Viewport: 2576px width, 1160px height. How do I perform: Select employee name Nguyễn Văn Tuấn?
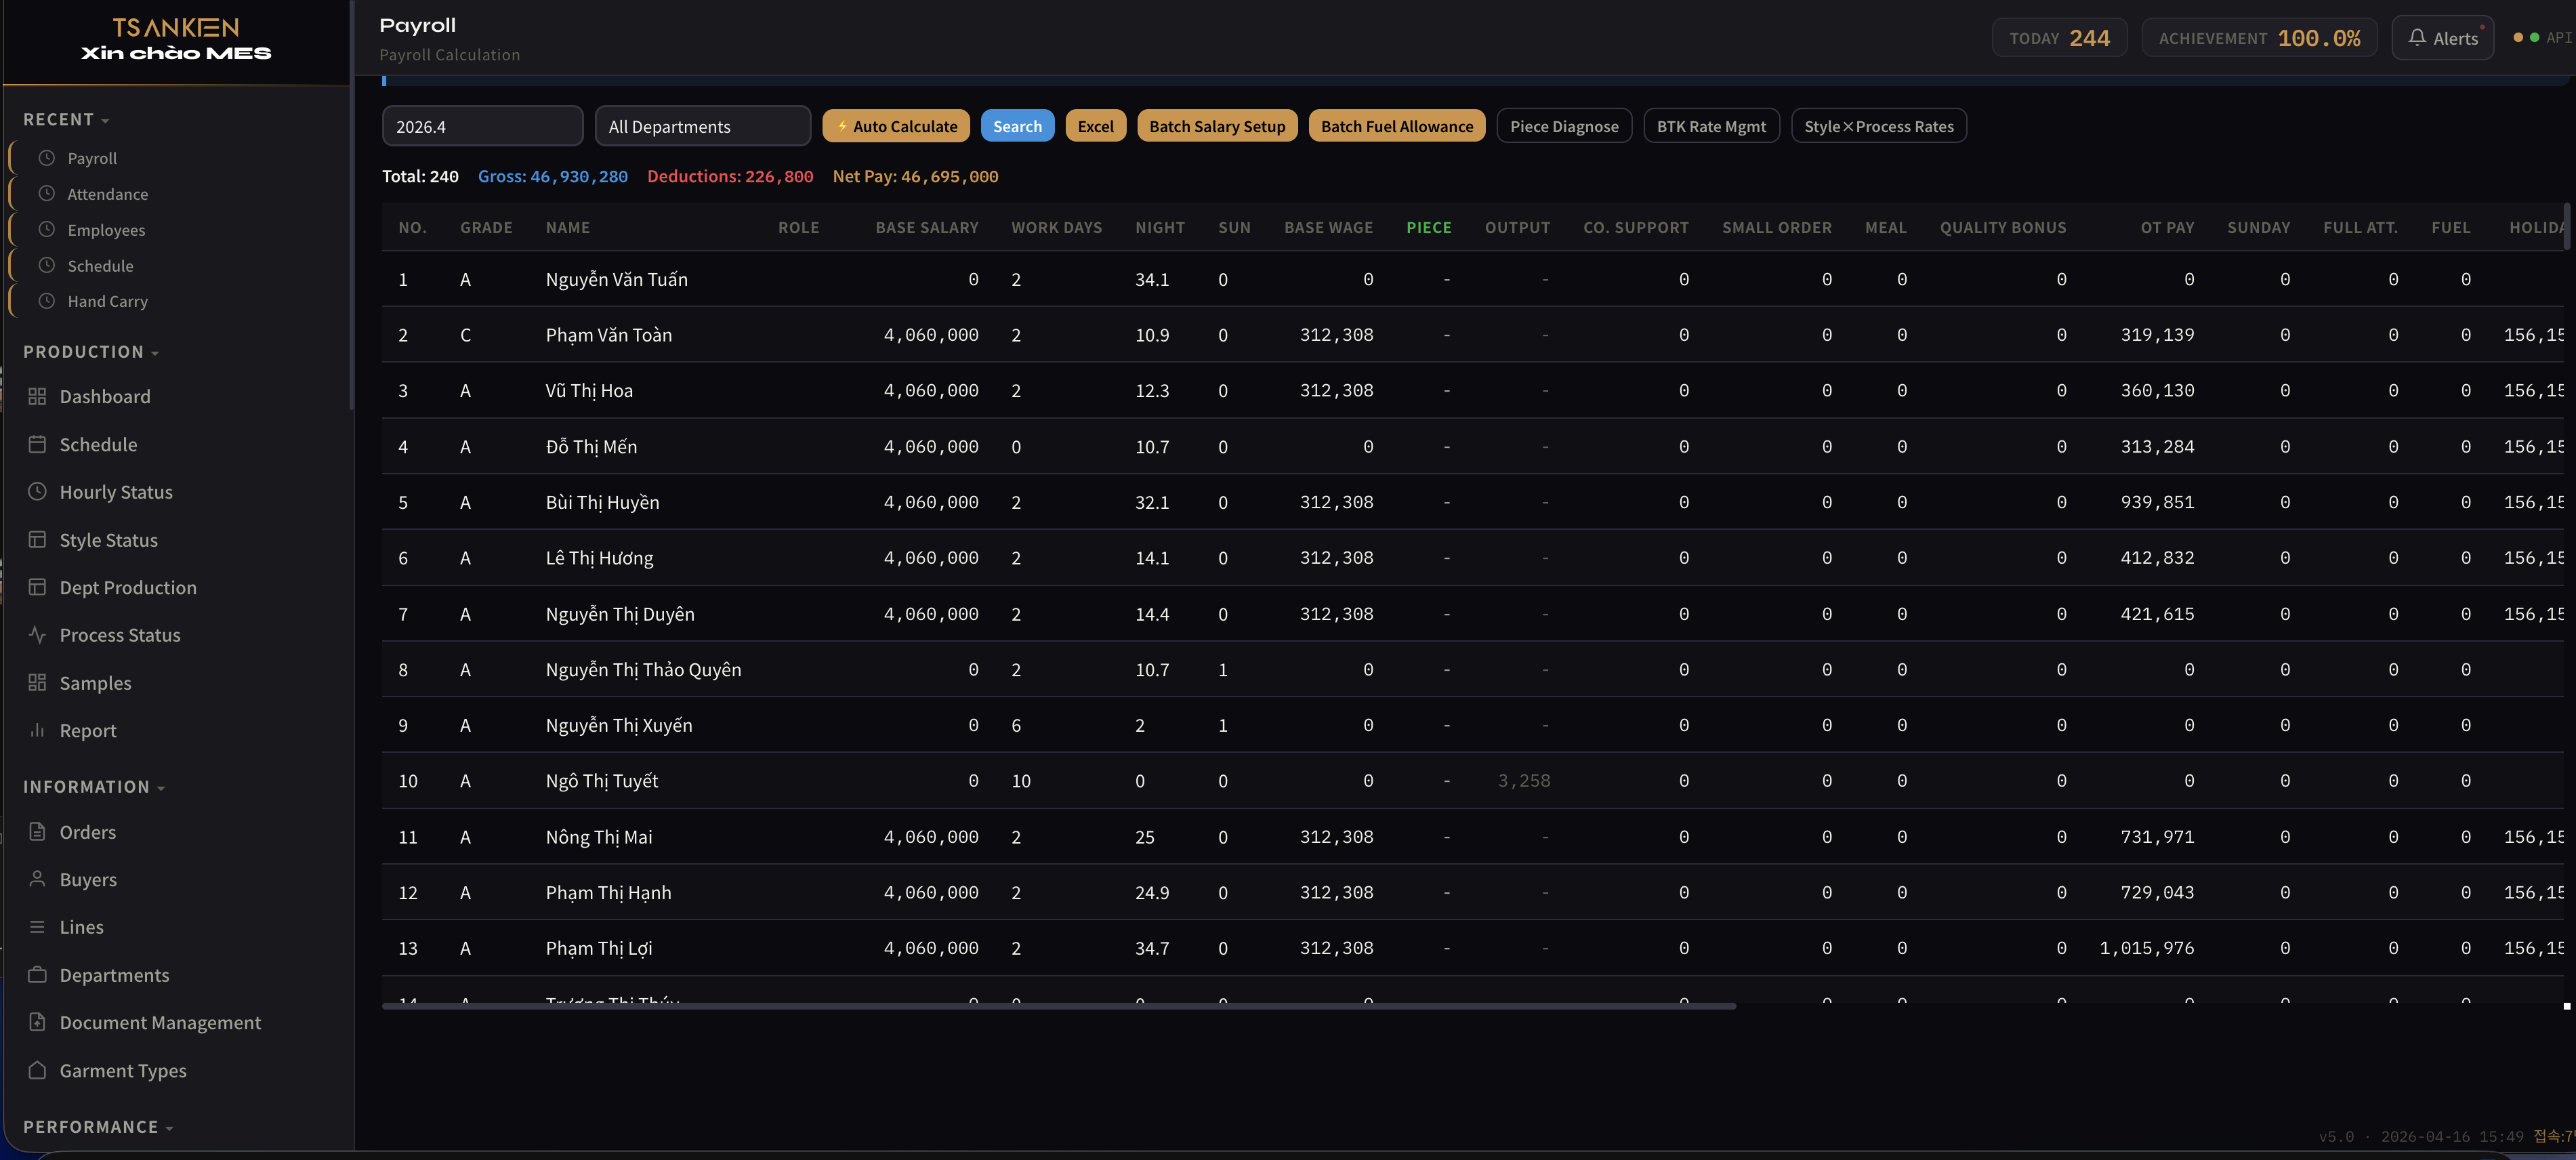[616, 280]
